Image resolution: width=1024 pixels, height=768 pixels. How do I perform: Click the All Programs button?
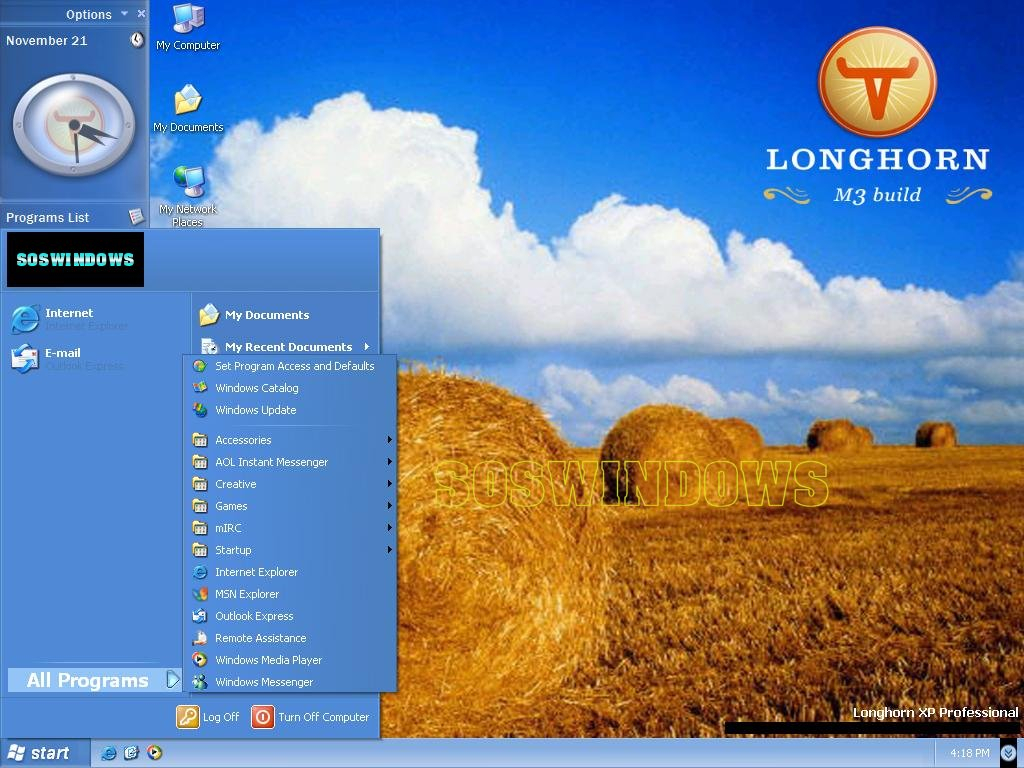click(x=94, y=680)
